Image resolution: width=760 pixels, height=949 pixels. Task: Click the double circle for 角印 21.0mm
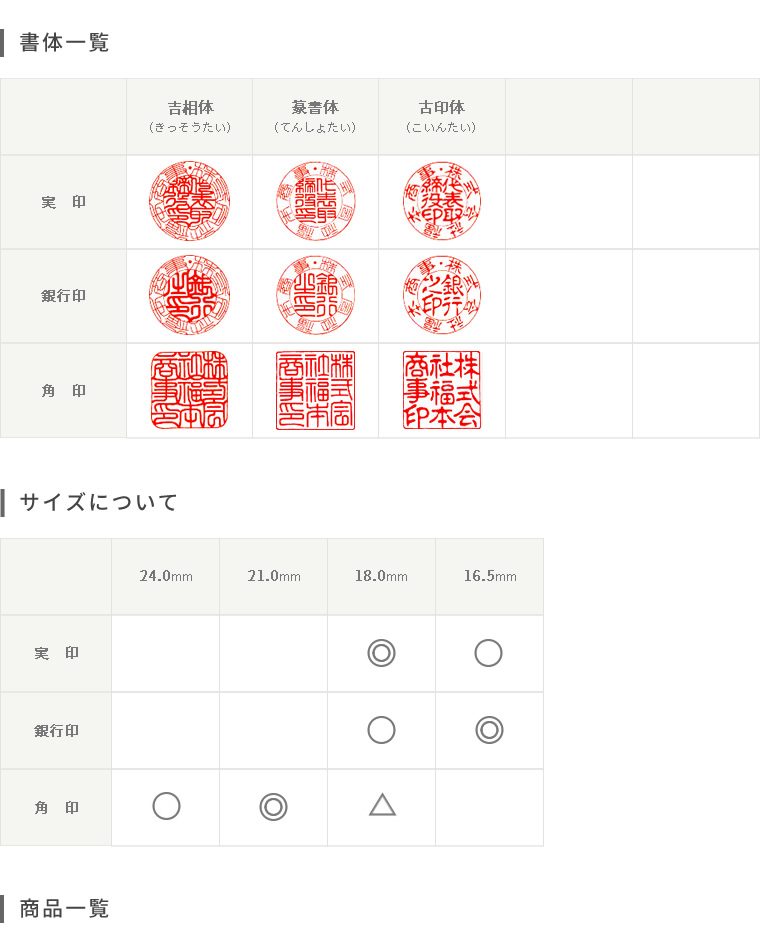(x=274, y=807)
